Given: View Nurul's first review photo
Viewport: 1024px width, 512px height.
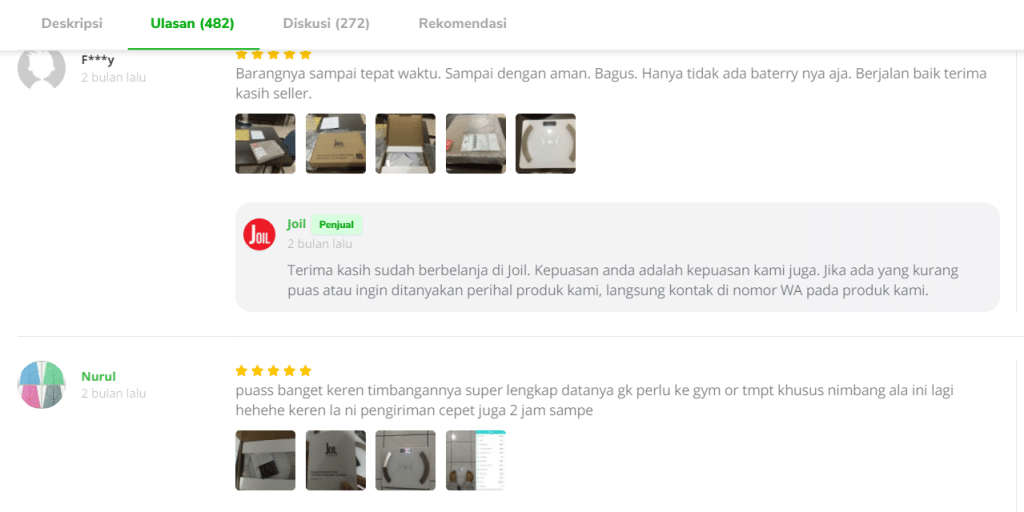Looking at the screenshot, I should click(x=265, y=460).
